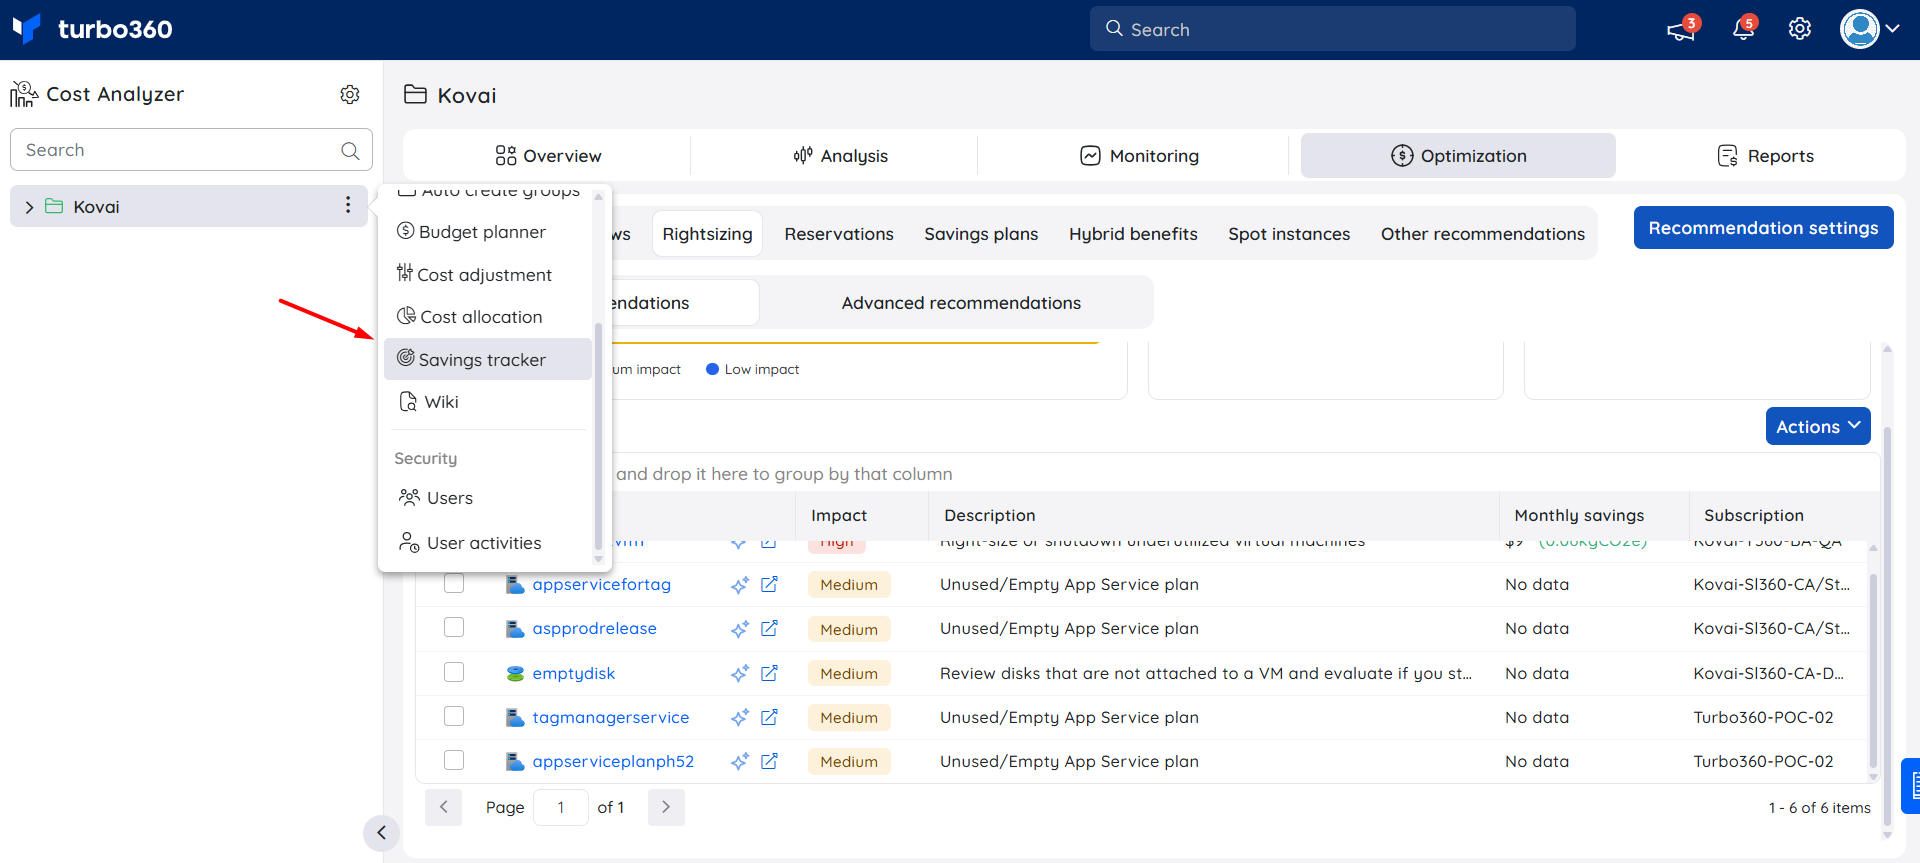Click the AI sparkle icon for emptydisk
Screen dimensions: 1920x863
[739, 674]
